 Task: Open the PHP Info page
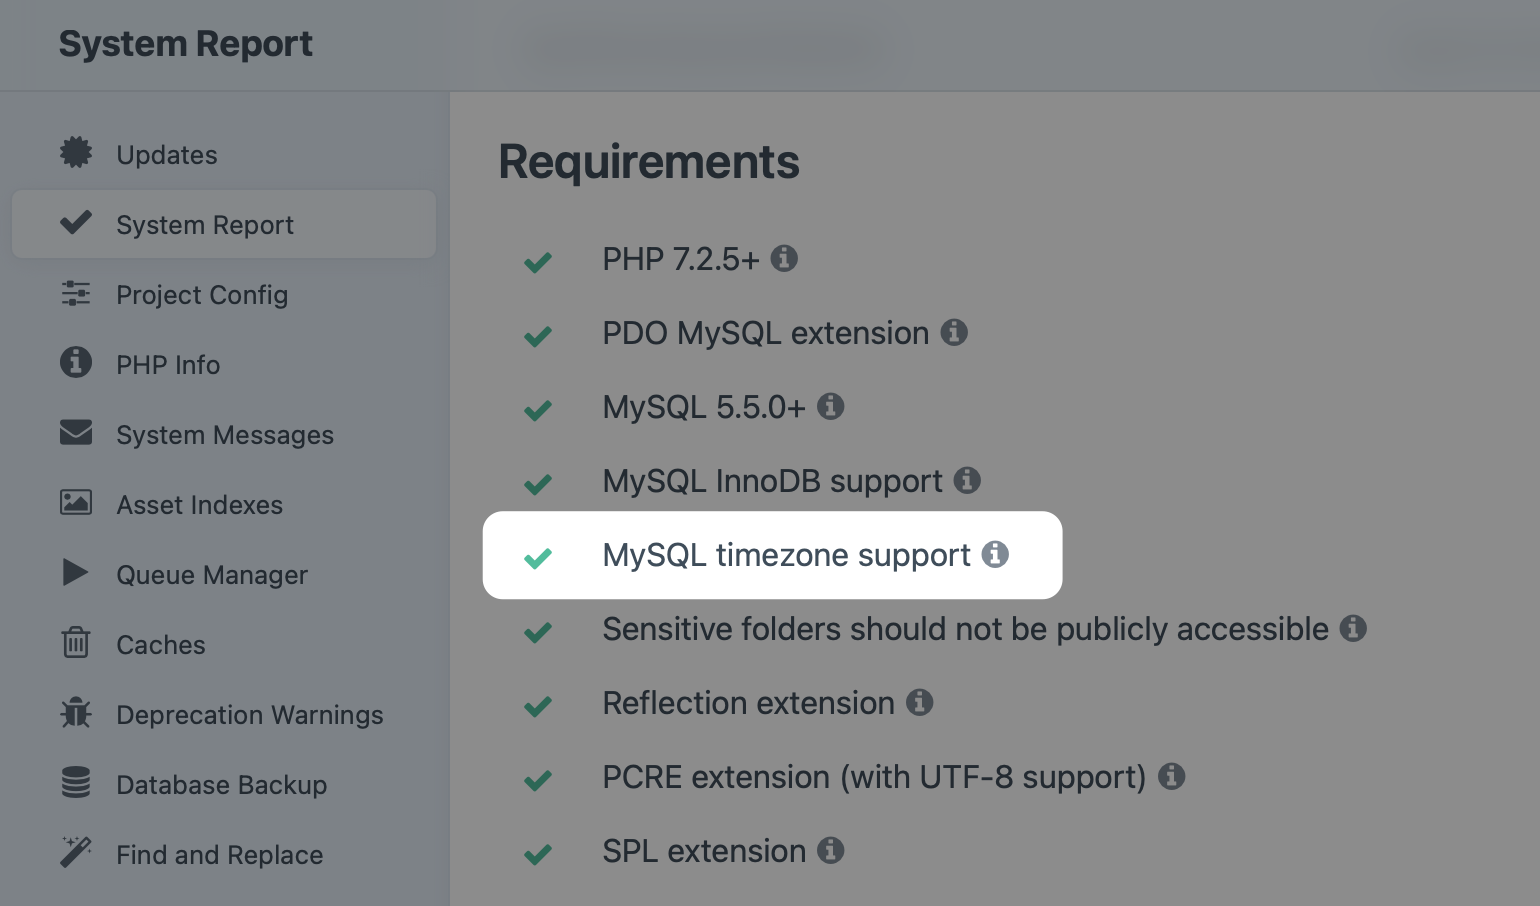[224, 364]
